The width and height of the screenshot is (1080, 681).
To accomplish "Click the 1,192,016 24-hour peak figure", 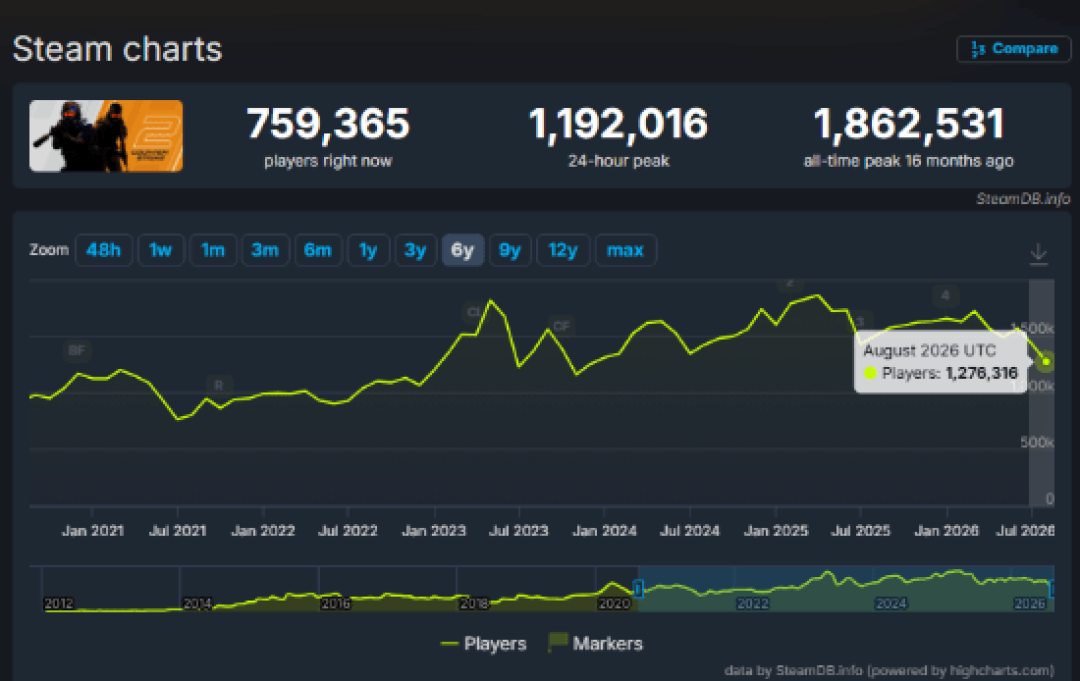I will (618, 124).
